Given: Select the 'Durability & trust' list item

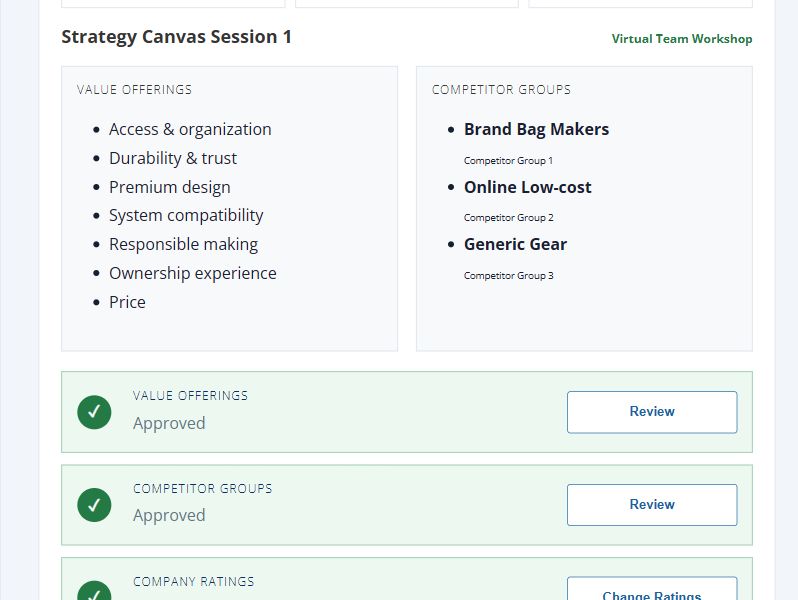Looking at the screenshot, I should coord(173,158).
